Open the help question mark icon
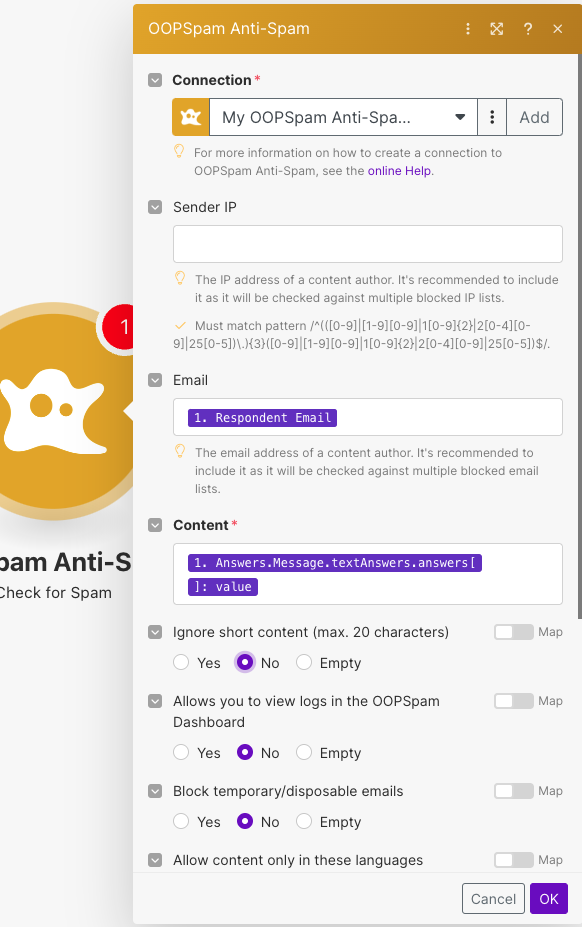This screenshot has height=927, width=582. tap(528, 29)
